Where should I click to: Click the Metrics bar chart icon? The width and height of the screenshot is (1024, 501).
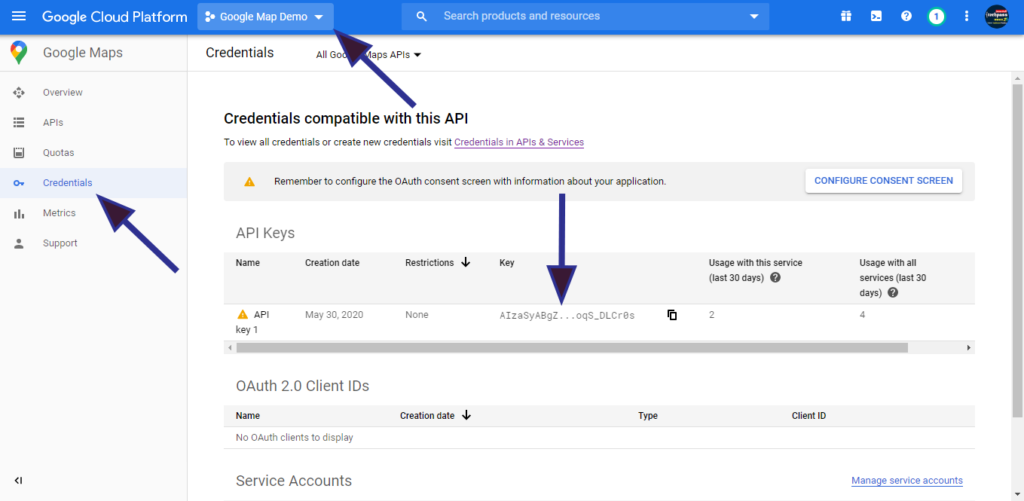[19, 214]
